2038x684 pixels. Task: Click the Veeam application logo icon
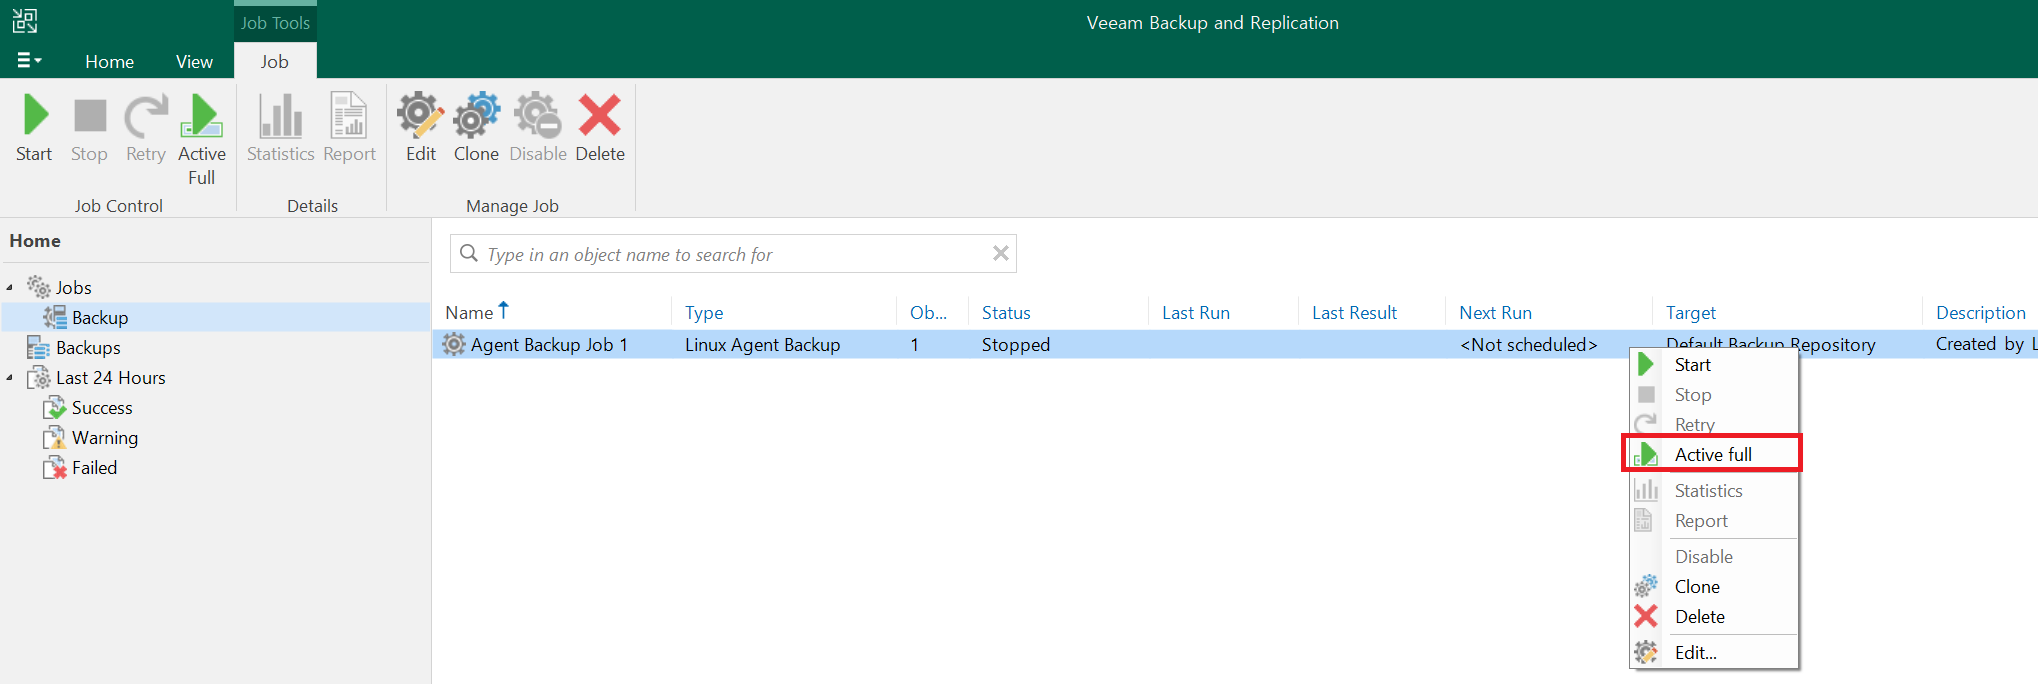tap(25, 21)
